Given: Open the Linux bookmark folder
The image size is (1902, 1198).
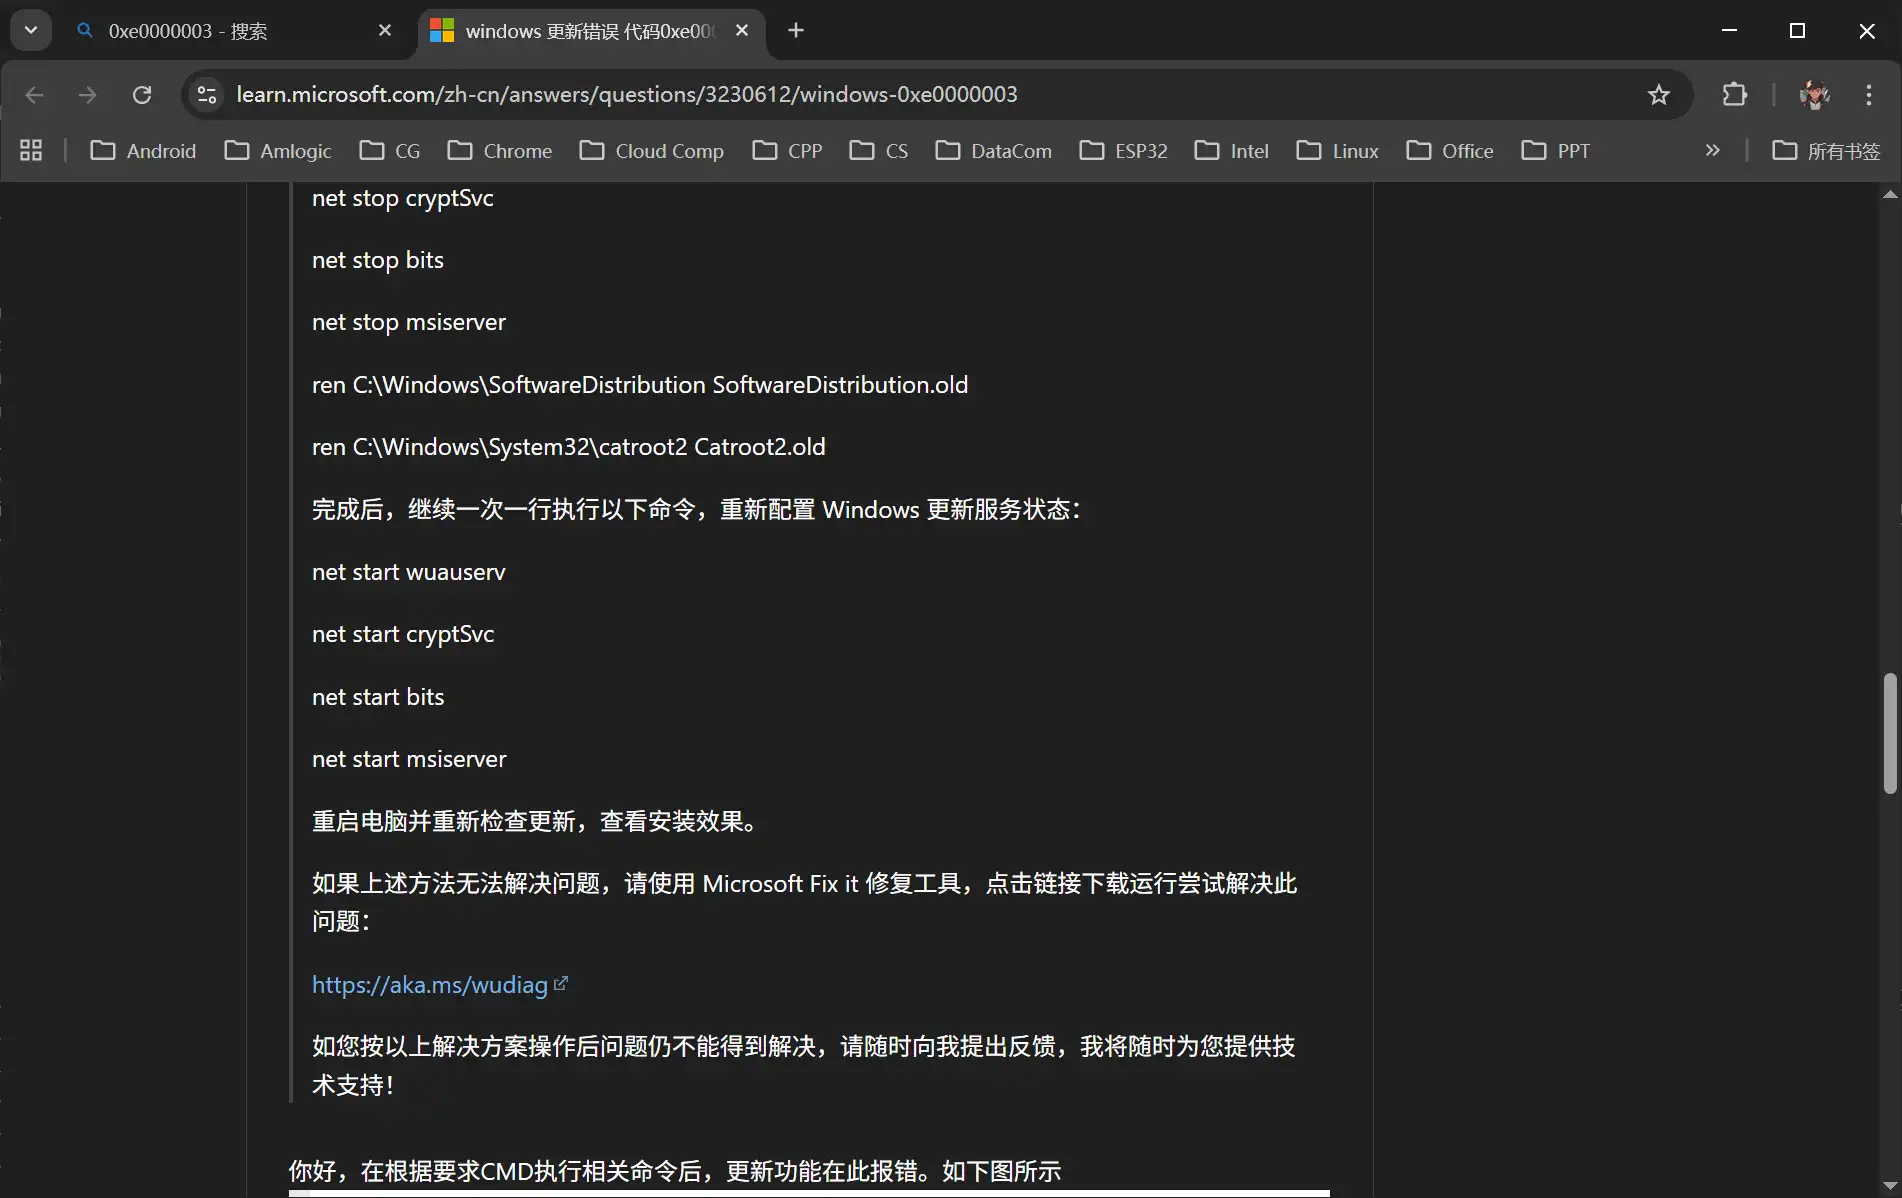Looking at the screenshot, I should coord(1338,151).
